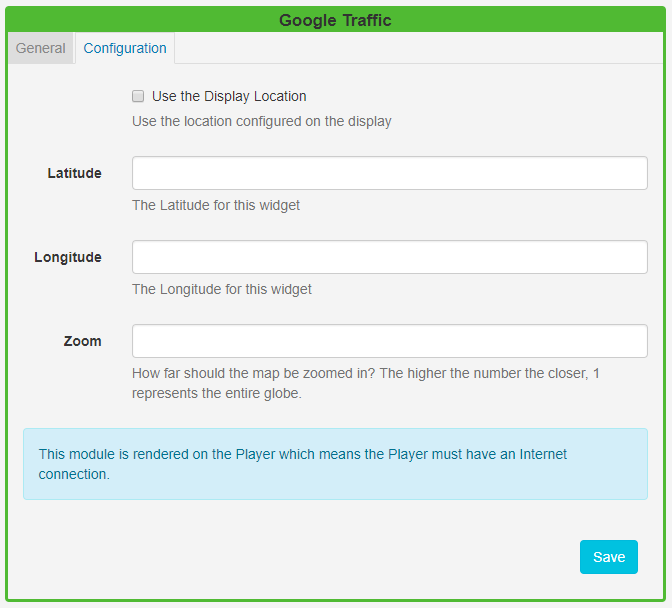Click 'The Latitude for this widget' help text
Viewport: 672px width, 608px height.
click(x=216, y=205)
